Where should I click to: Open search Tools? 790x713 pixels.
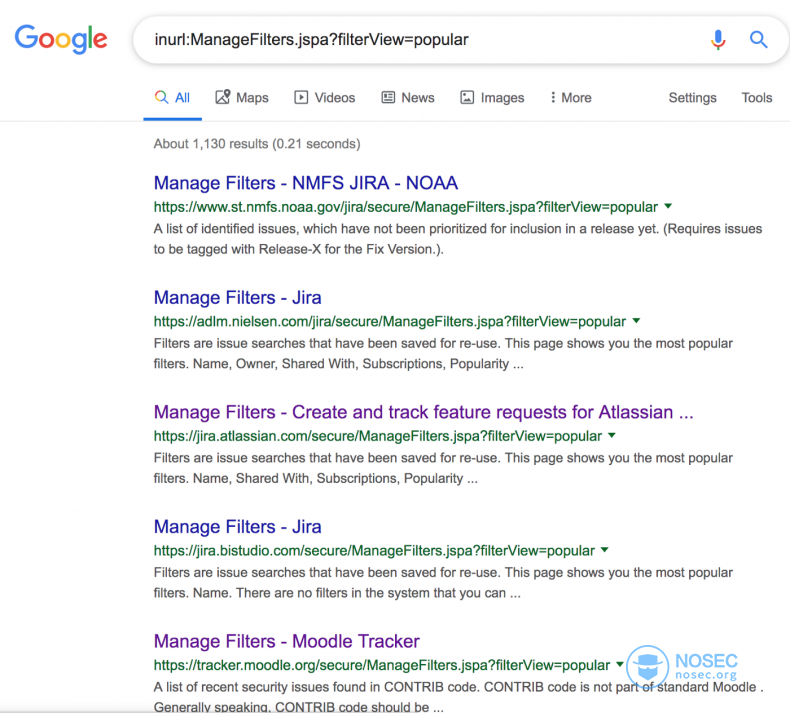757,98
